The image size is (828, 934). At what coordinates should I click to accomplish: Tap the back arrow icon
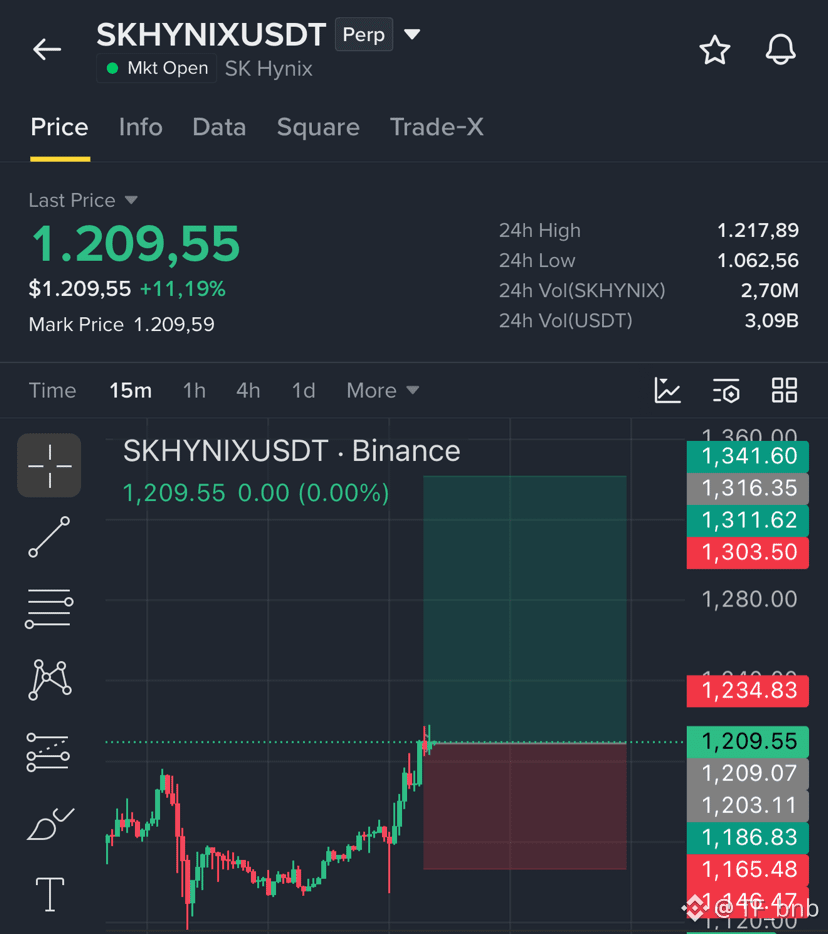[47, 49]
